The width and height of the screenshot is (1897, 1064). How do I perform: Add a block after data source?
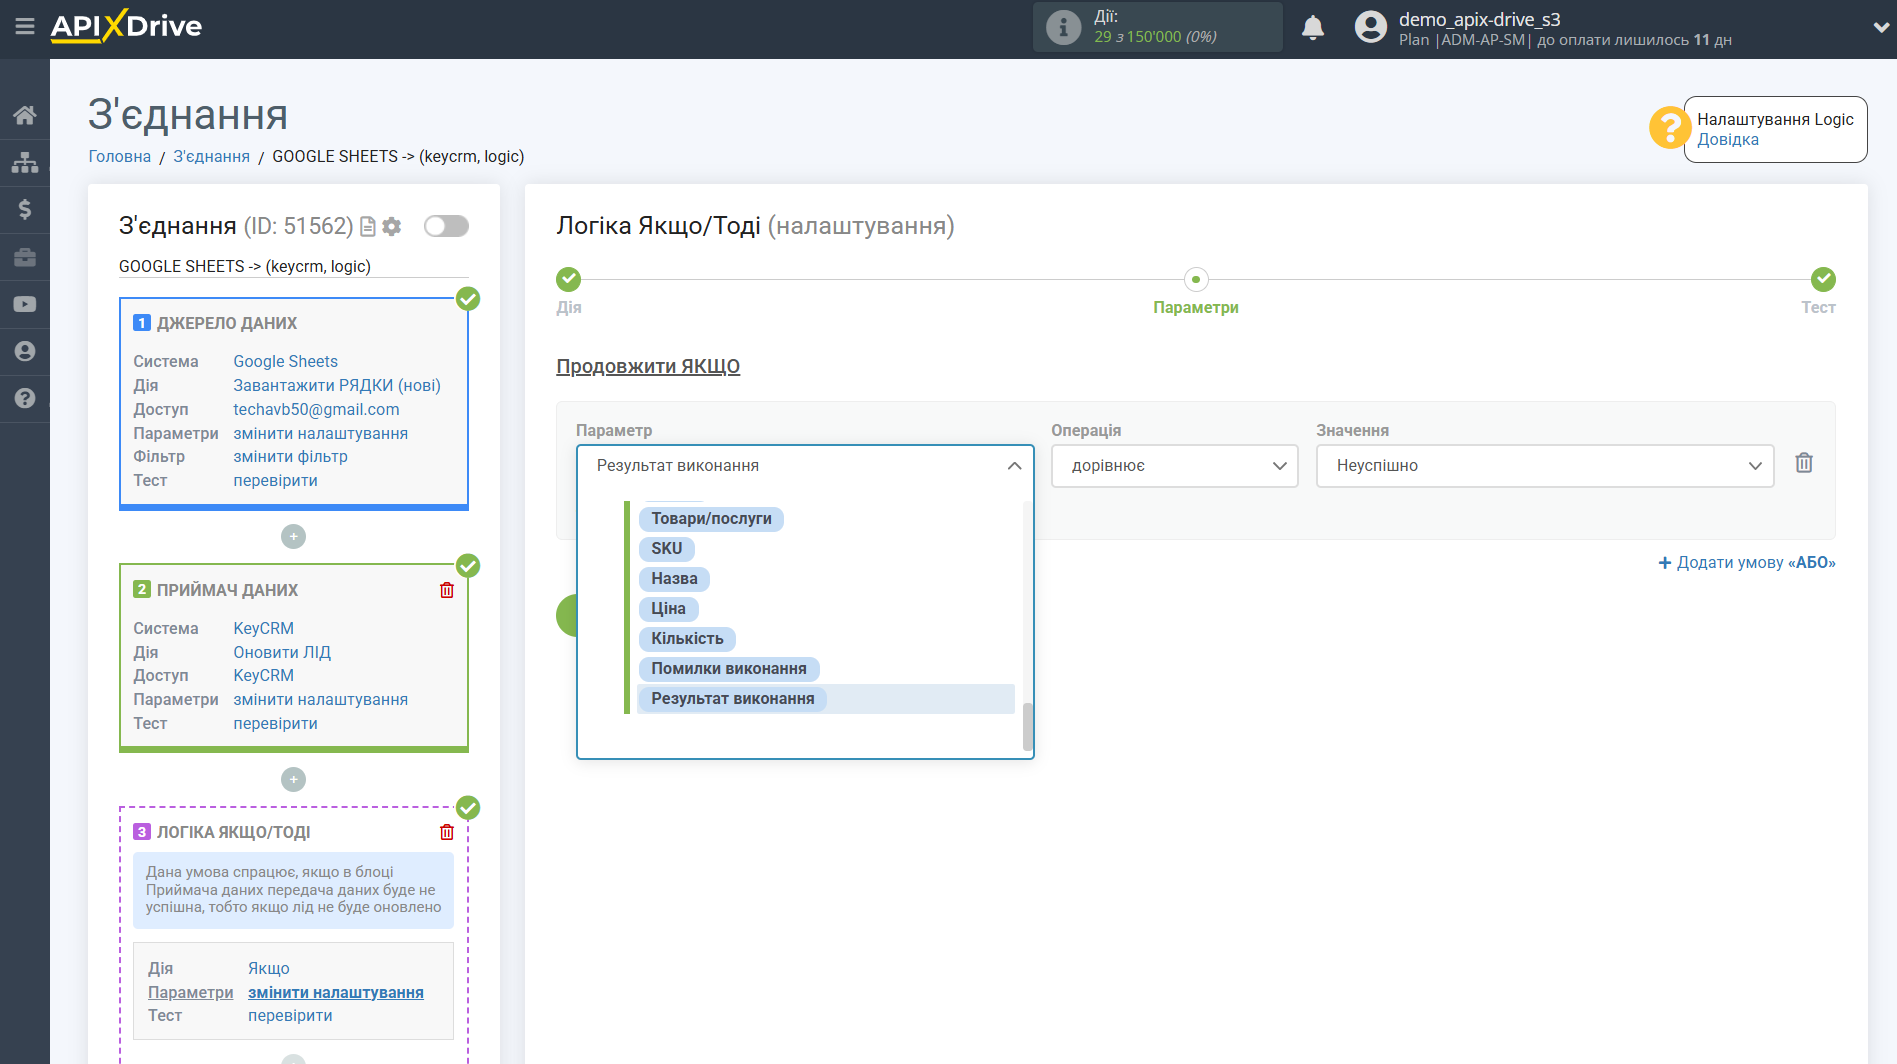click(293, 537)
